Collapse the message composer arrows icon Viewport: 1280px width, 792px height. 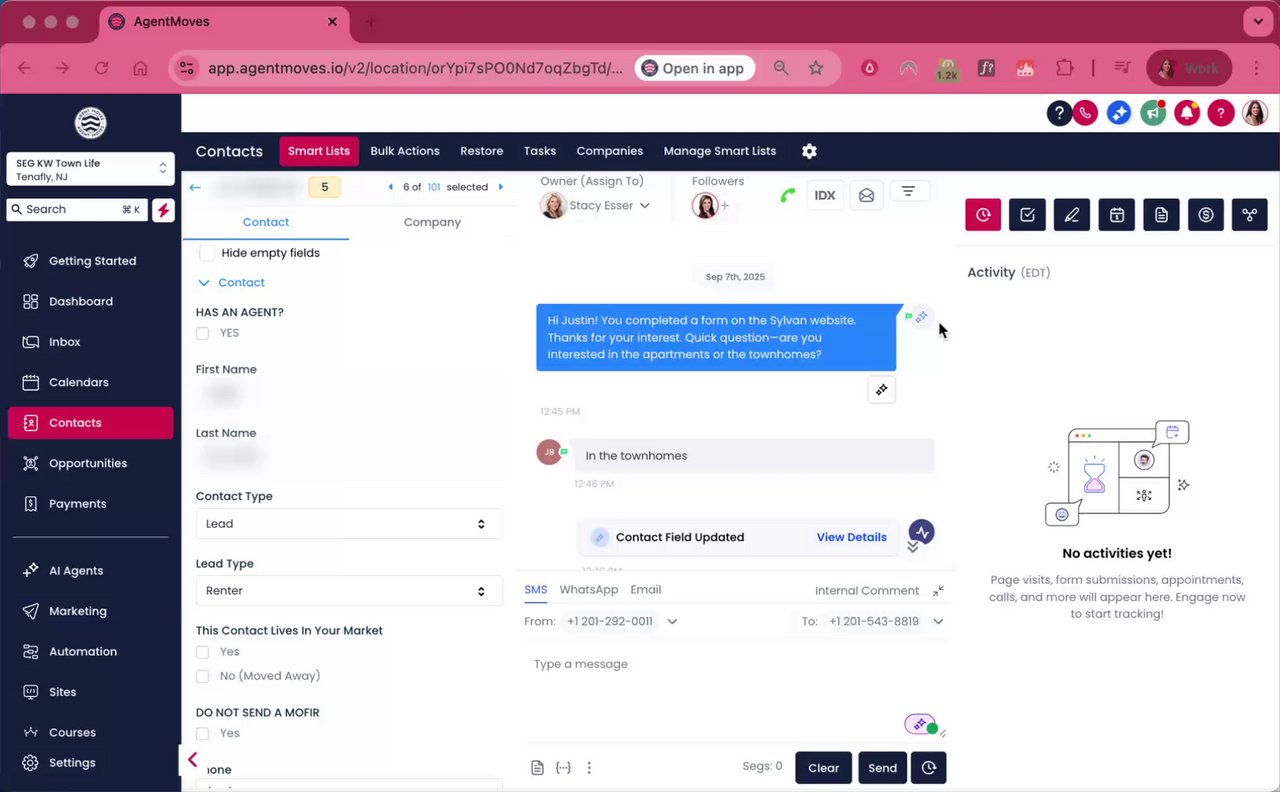[938, 591]
